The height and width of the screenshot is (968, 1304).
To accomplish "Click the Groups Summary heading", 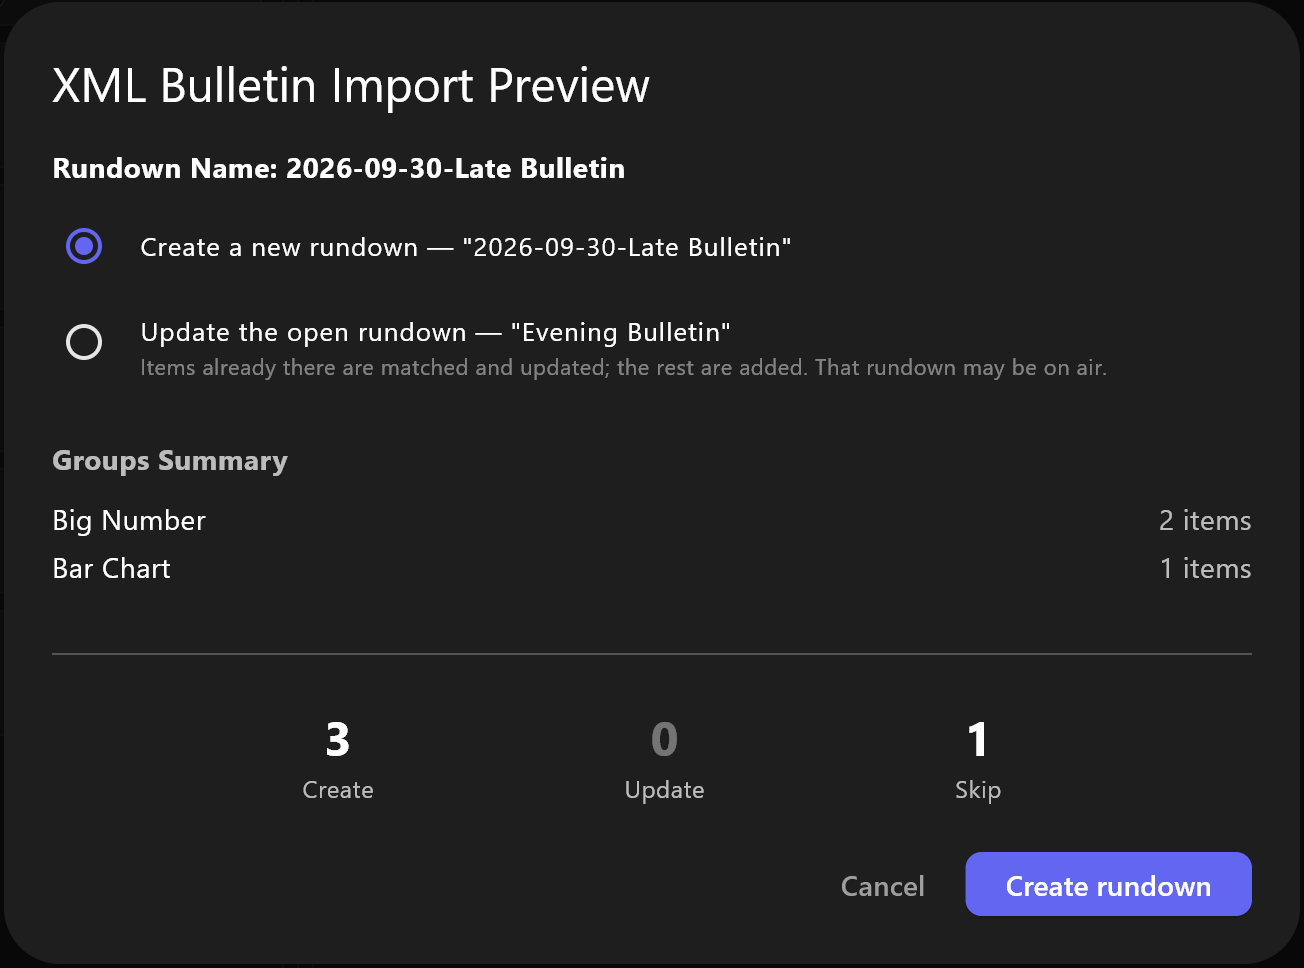I will (x=170, y=461).
